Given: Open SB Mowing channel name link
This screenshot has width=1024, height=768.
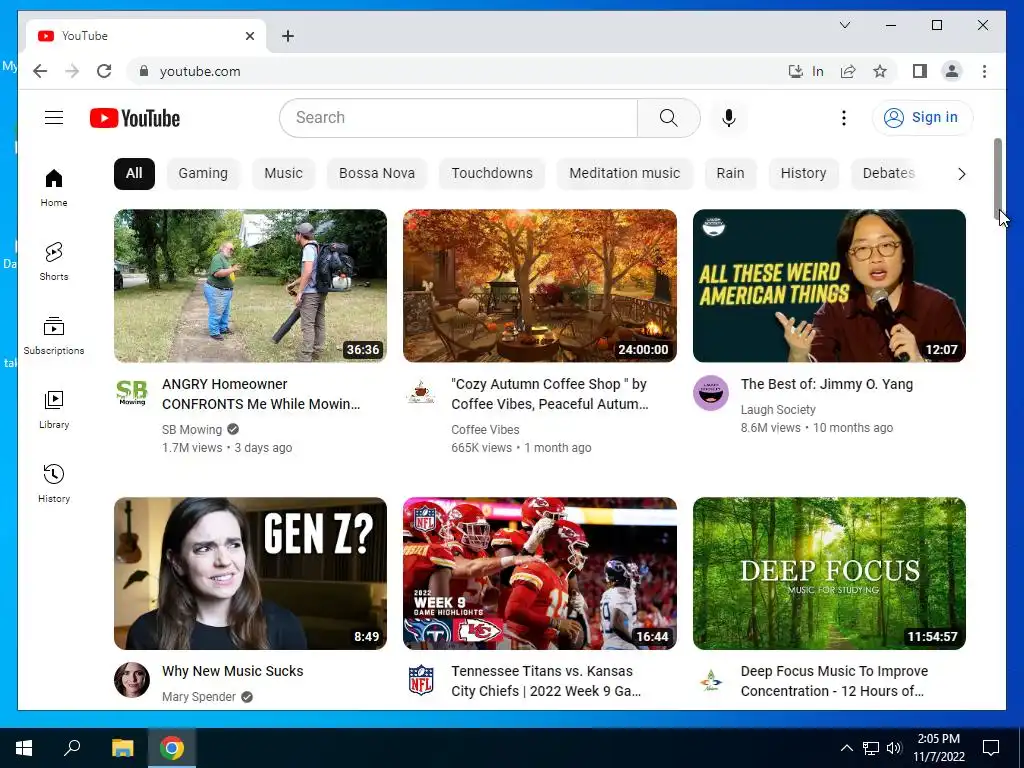Looking at the screenshot, I should pos(192,430).
